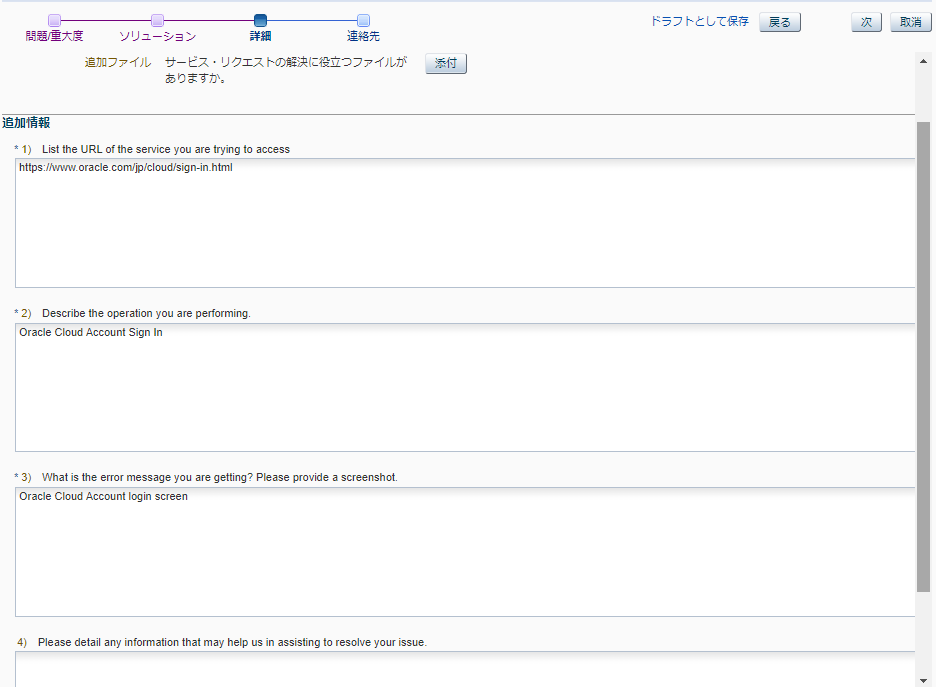
Task: Click the oracle.com sign-in URL text
Action: [126, 168]
